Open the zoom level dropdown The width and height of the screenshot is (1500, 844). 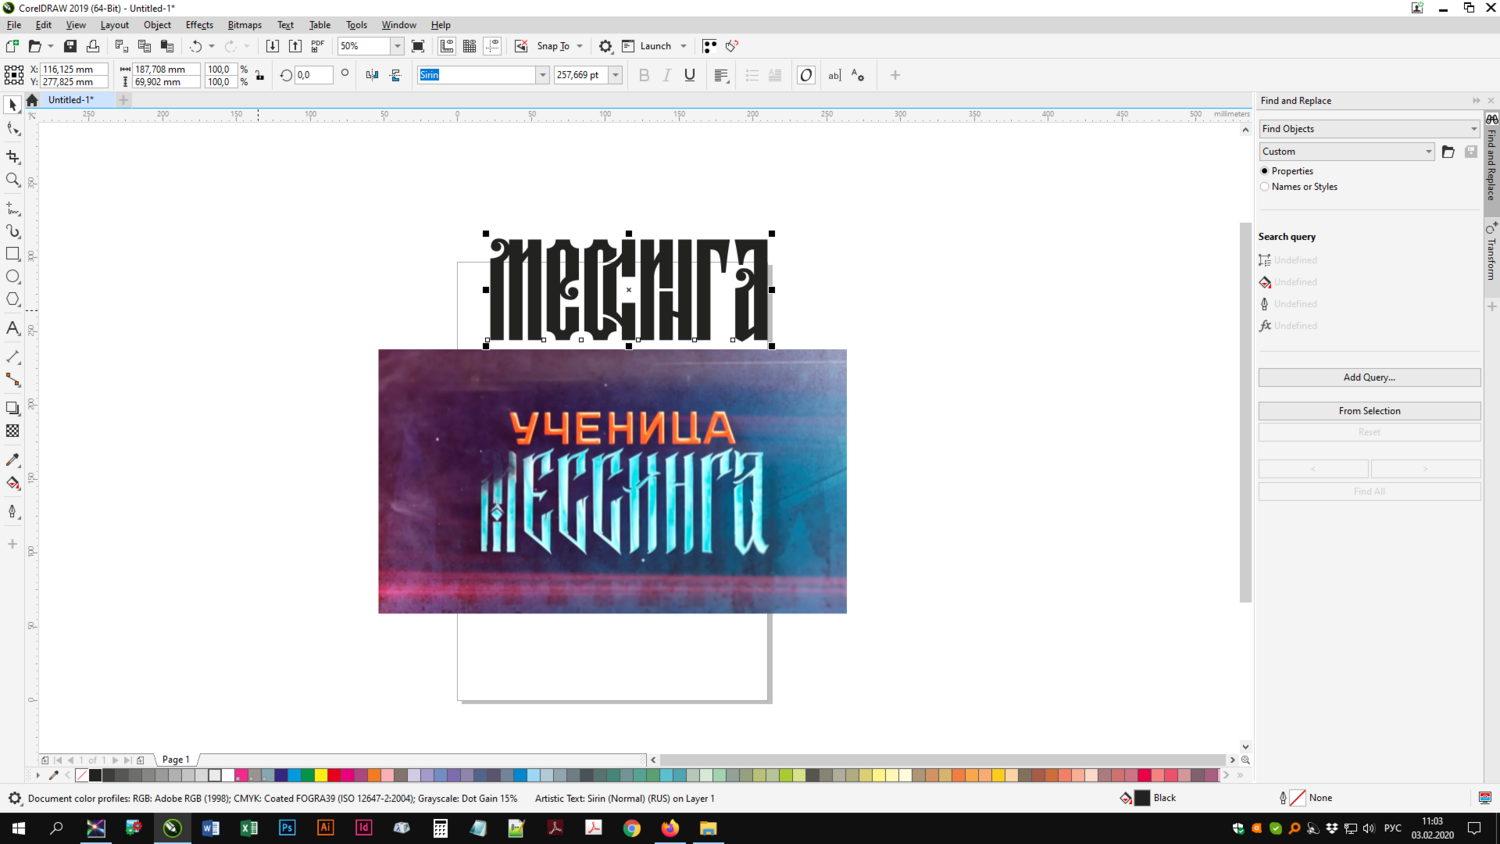pyautogui.click(x=397, y=46)
